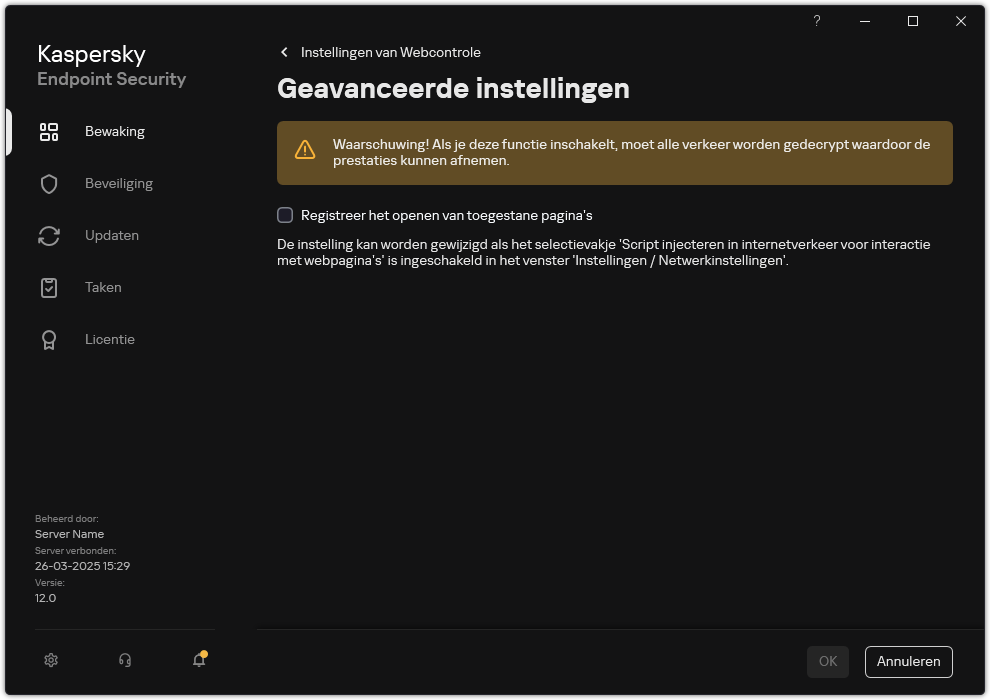
Task: Click the Updaten refresh icon
Action: coord(48,235)
